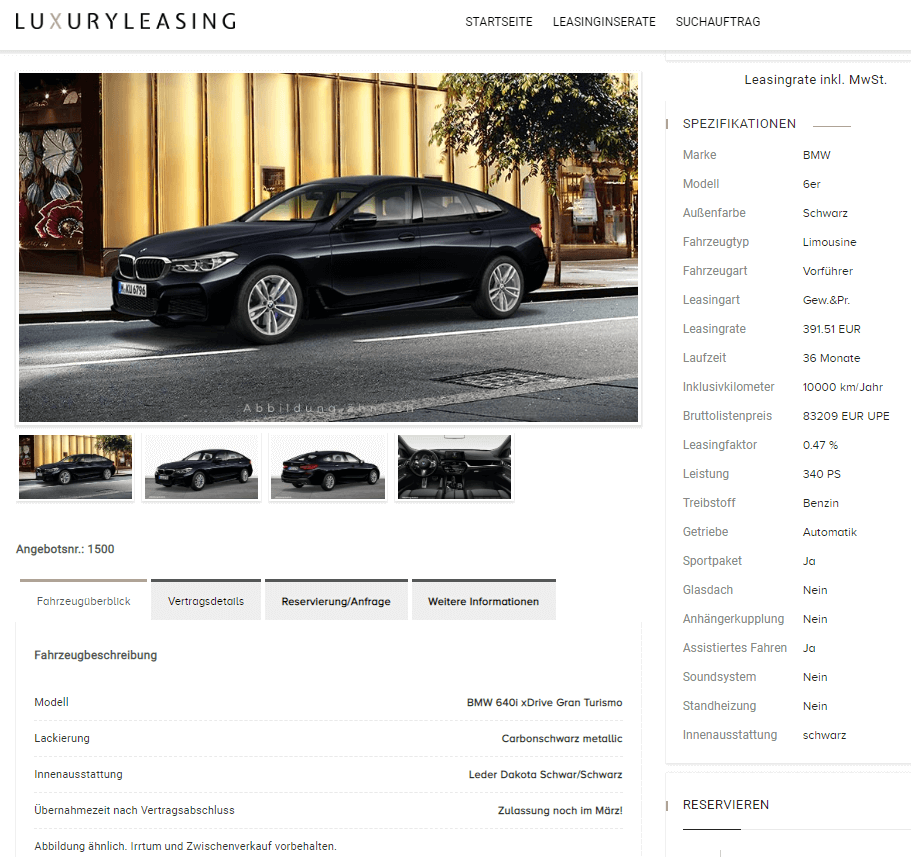Viewport: 911px width, 857px height.
Task: Click the main BMW car image
Action: pyautogui.click(x=328, y=248)
